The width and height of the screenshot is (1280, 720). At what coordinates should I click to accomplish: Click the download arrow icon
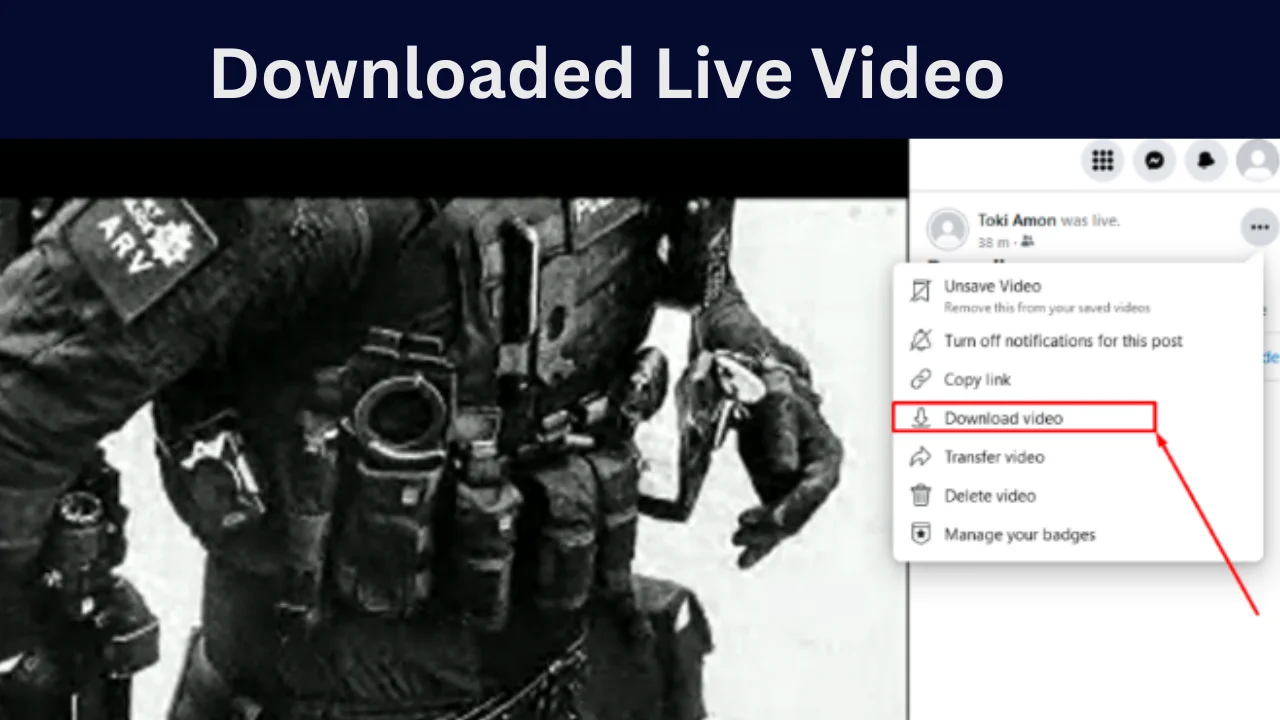pyautogui.click(x=920, y=418)
